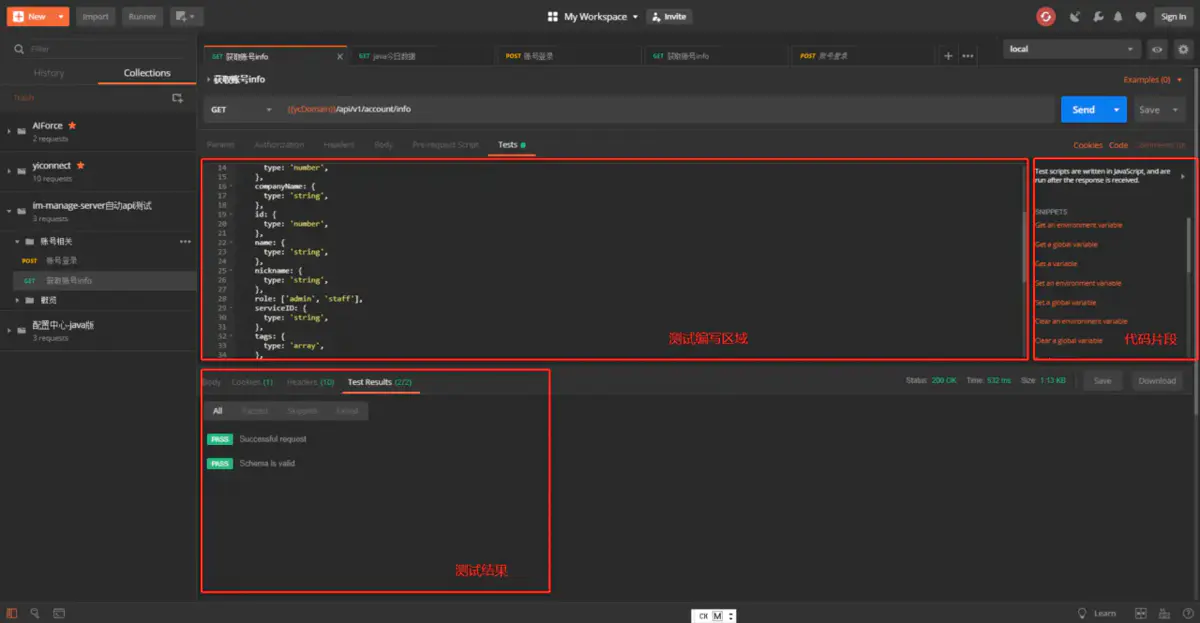Screen dimensions: 1200x623
Task: Click the red sync status icon
Action: pyautogui.click(x=1046, y=16)
